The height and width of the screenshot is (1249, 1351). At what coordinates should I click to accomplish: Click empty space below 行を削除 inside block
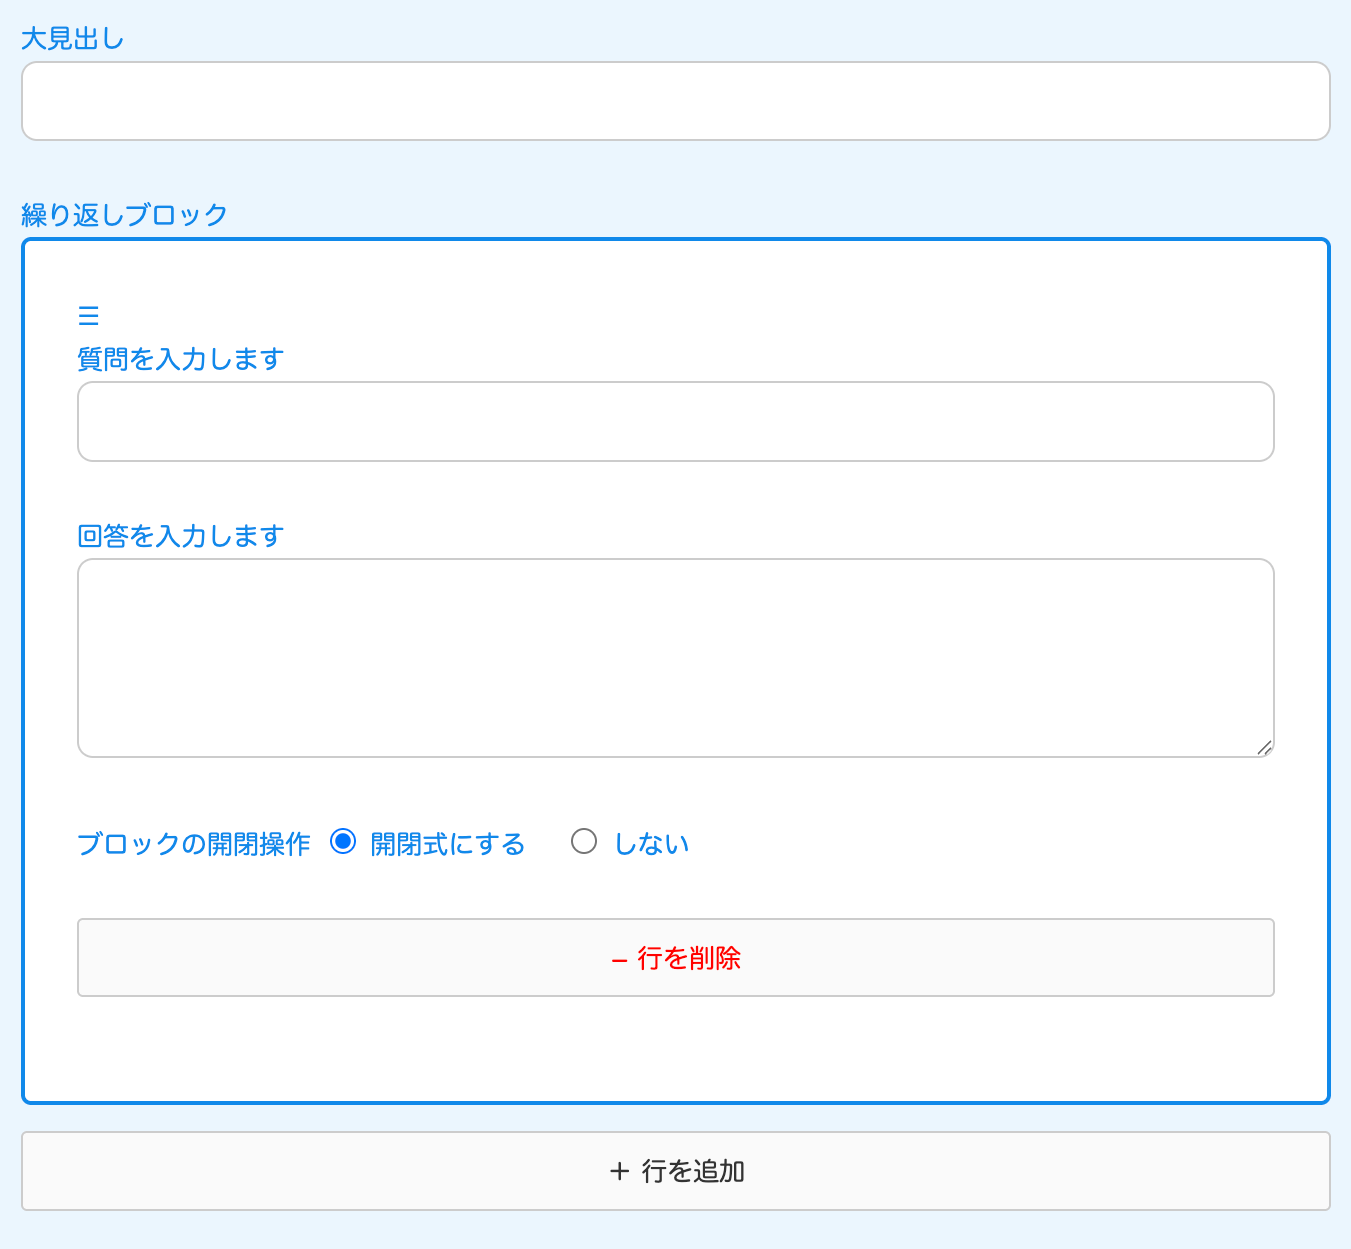click(675, 1050)
